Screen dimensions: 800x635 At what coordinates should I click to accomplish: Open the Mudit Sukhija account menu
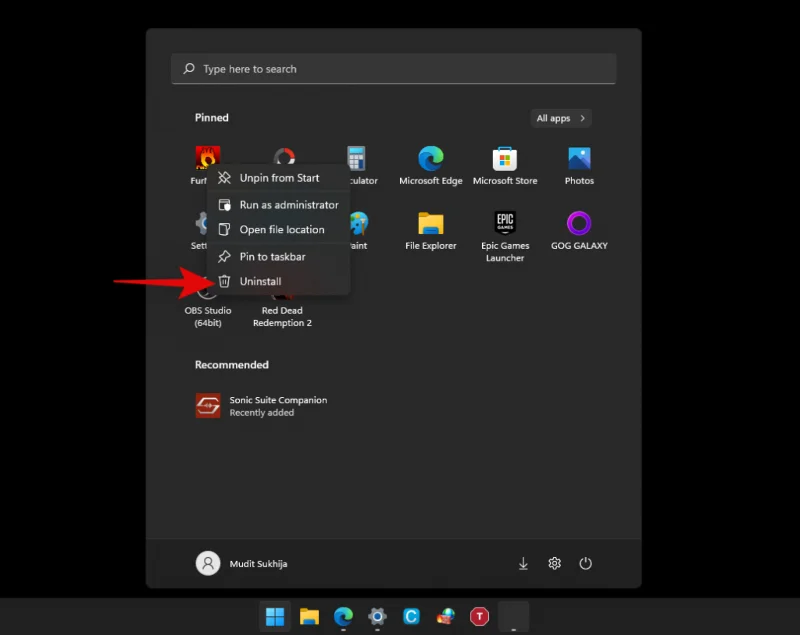click(243, 563)
